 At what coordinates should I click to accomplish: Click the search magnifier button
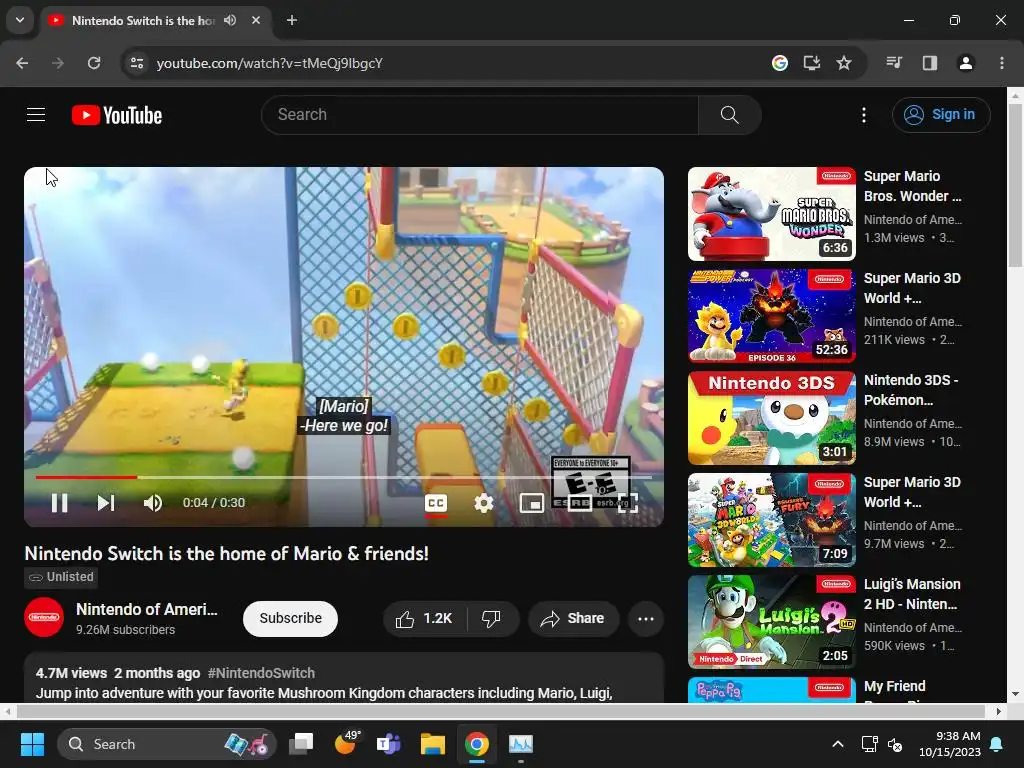[x=729, y=115]
